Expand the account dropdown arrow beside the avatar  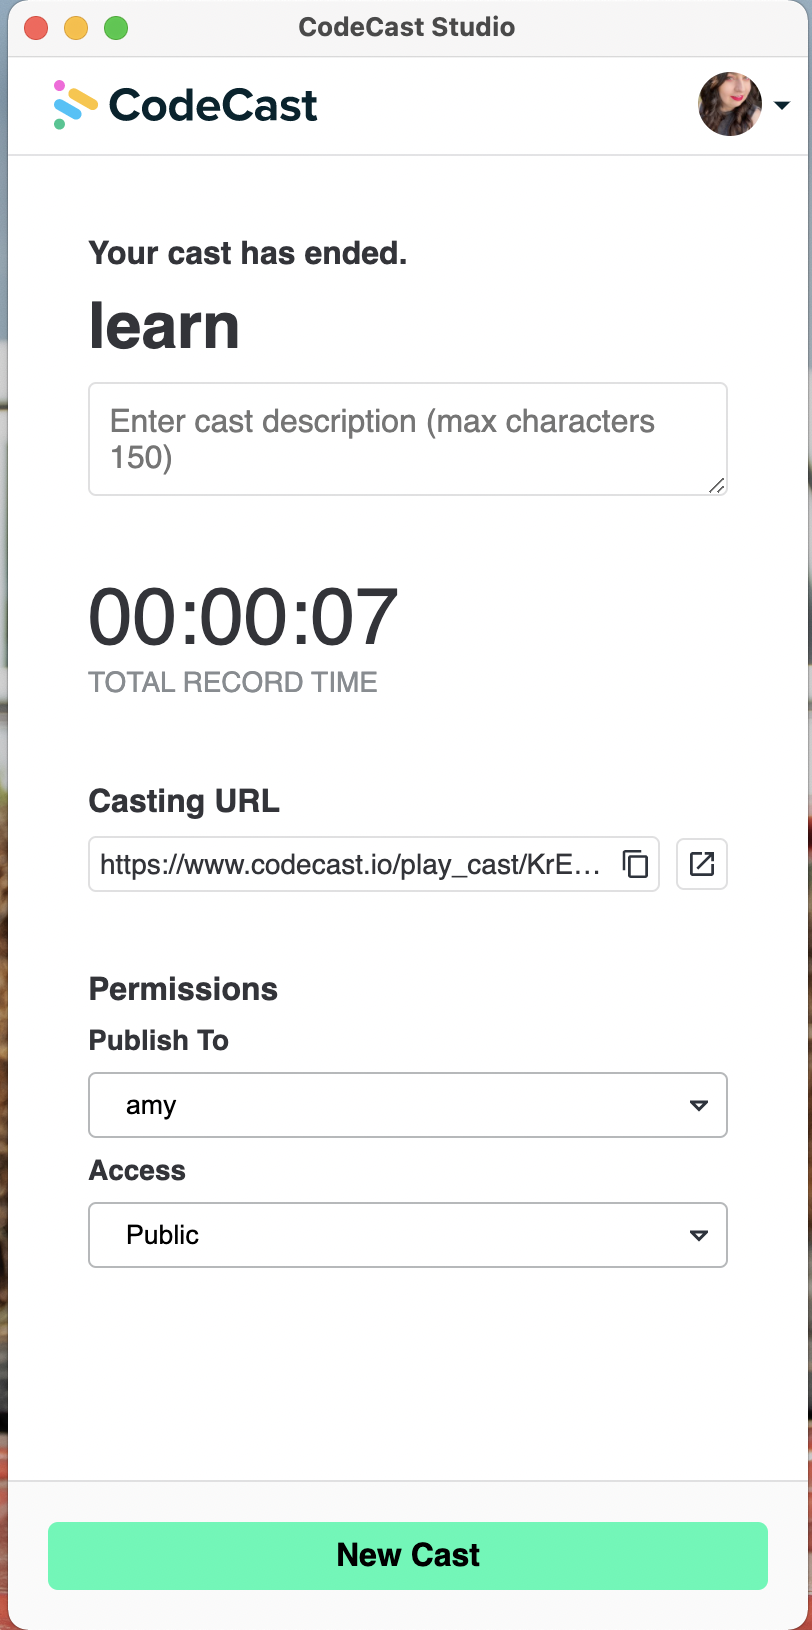click(783, 105)
